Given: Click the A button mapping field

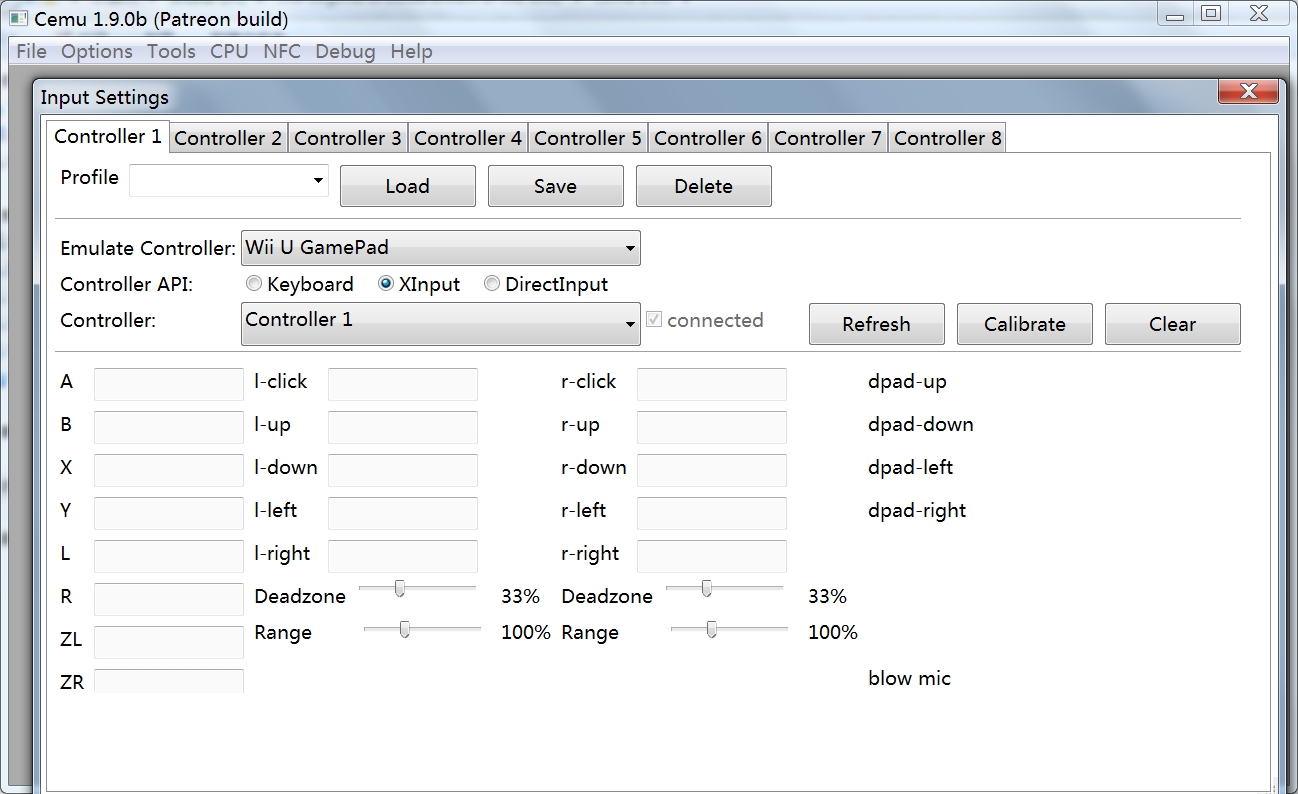Looking at the screenshot, I should click(169, 384).
